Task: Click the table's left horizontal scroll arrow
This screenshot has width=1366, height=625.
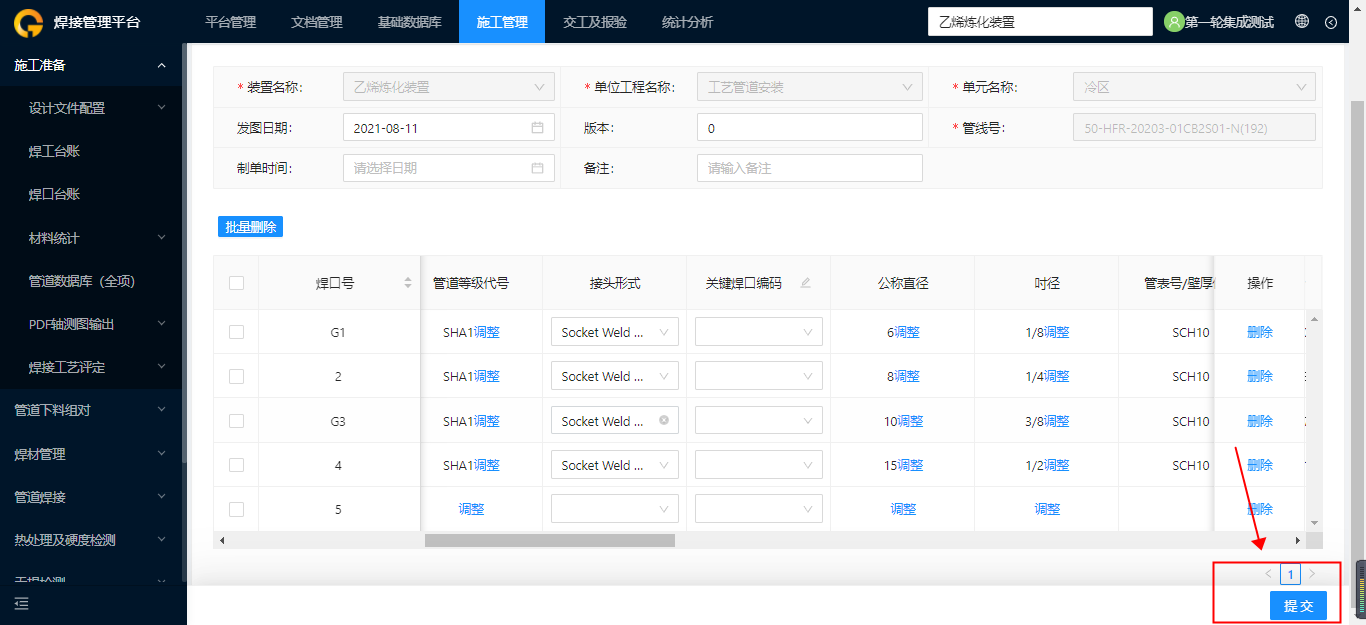Action: click(221, 540)
